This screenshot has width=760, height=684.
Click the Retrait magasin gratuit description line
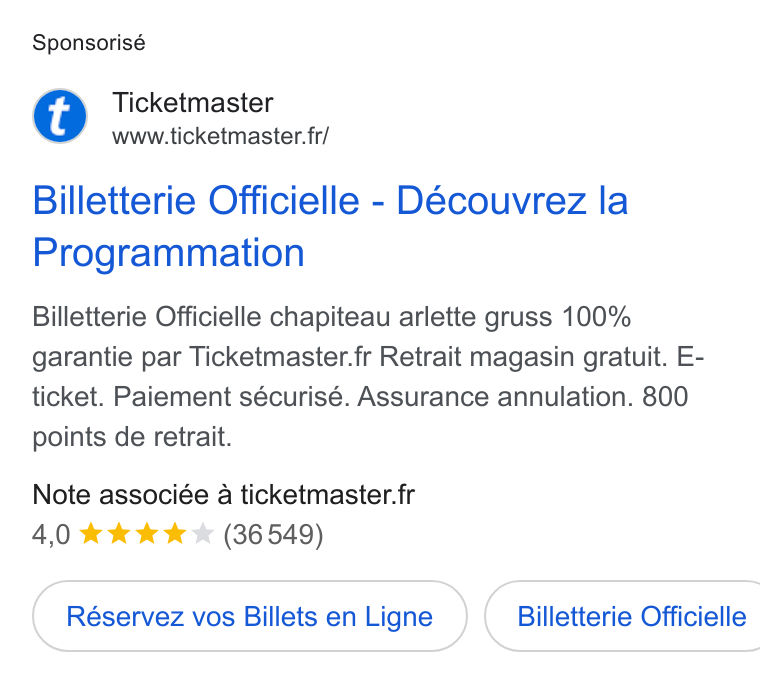(x=368, y=357)
